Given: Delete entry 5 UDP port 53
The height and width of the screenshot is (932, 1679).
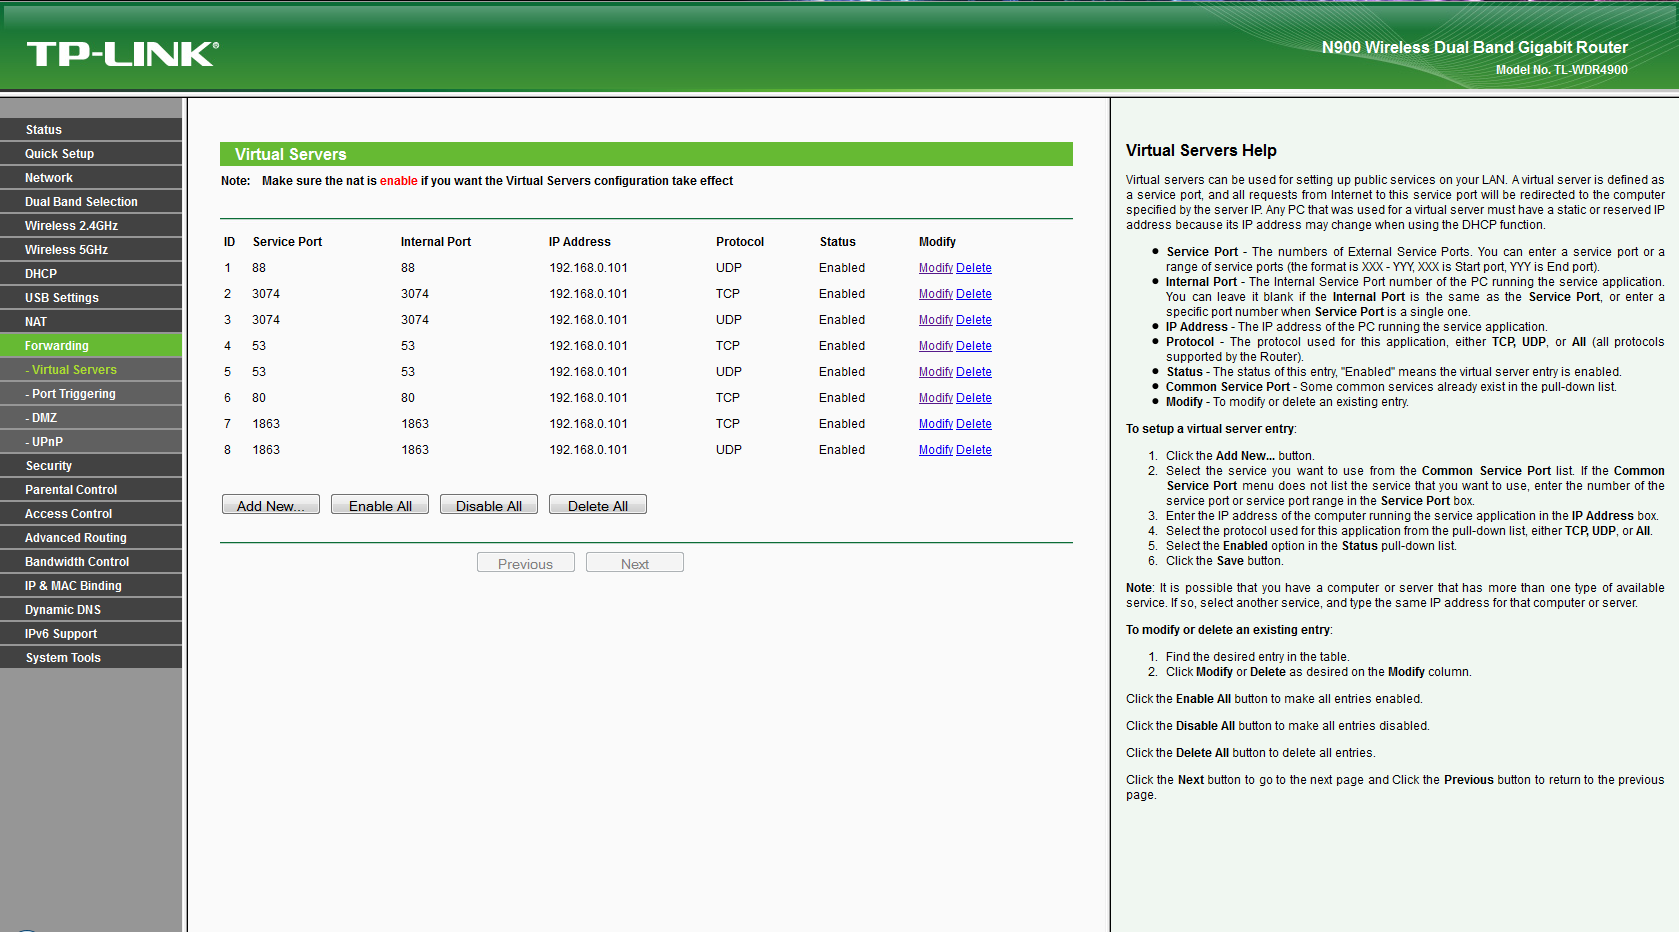Looking at the screenshot, I should pos(974,372).
